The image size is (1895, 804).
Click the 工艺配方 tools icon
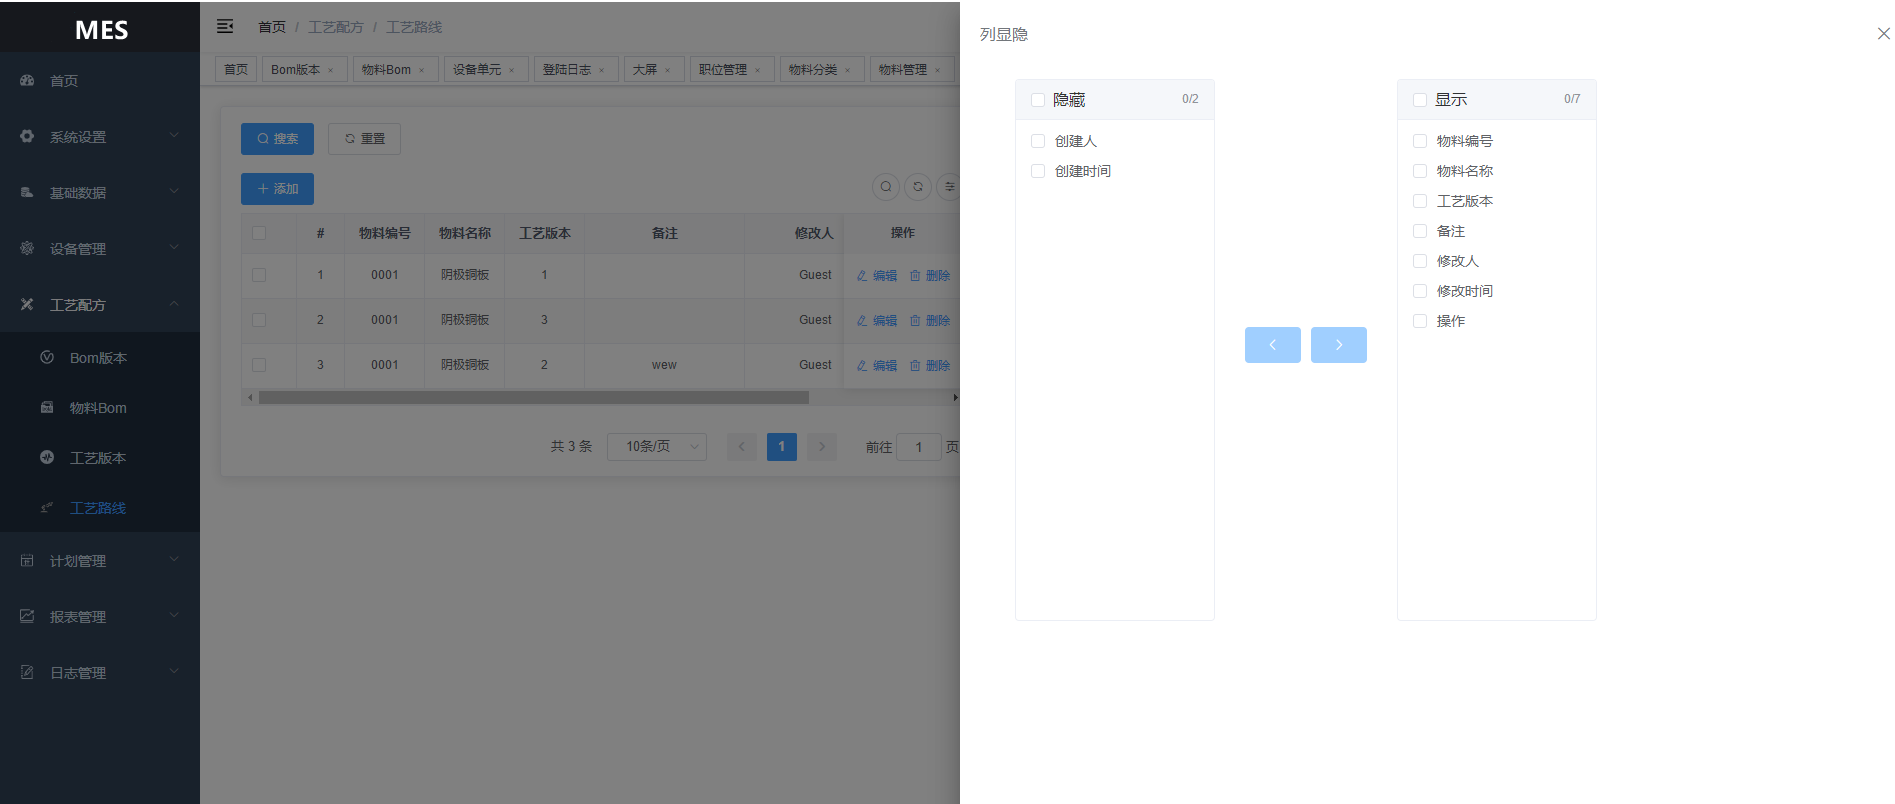click(27, 304)
